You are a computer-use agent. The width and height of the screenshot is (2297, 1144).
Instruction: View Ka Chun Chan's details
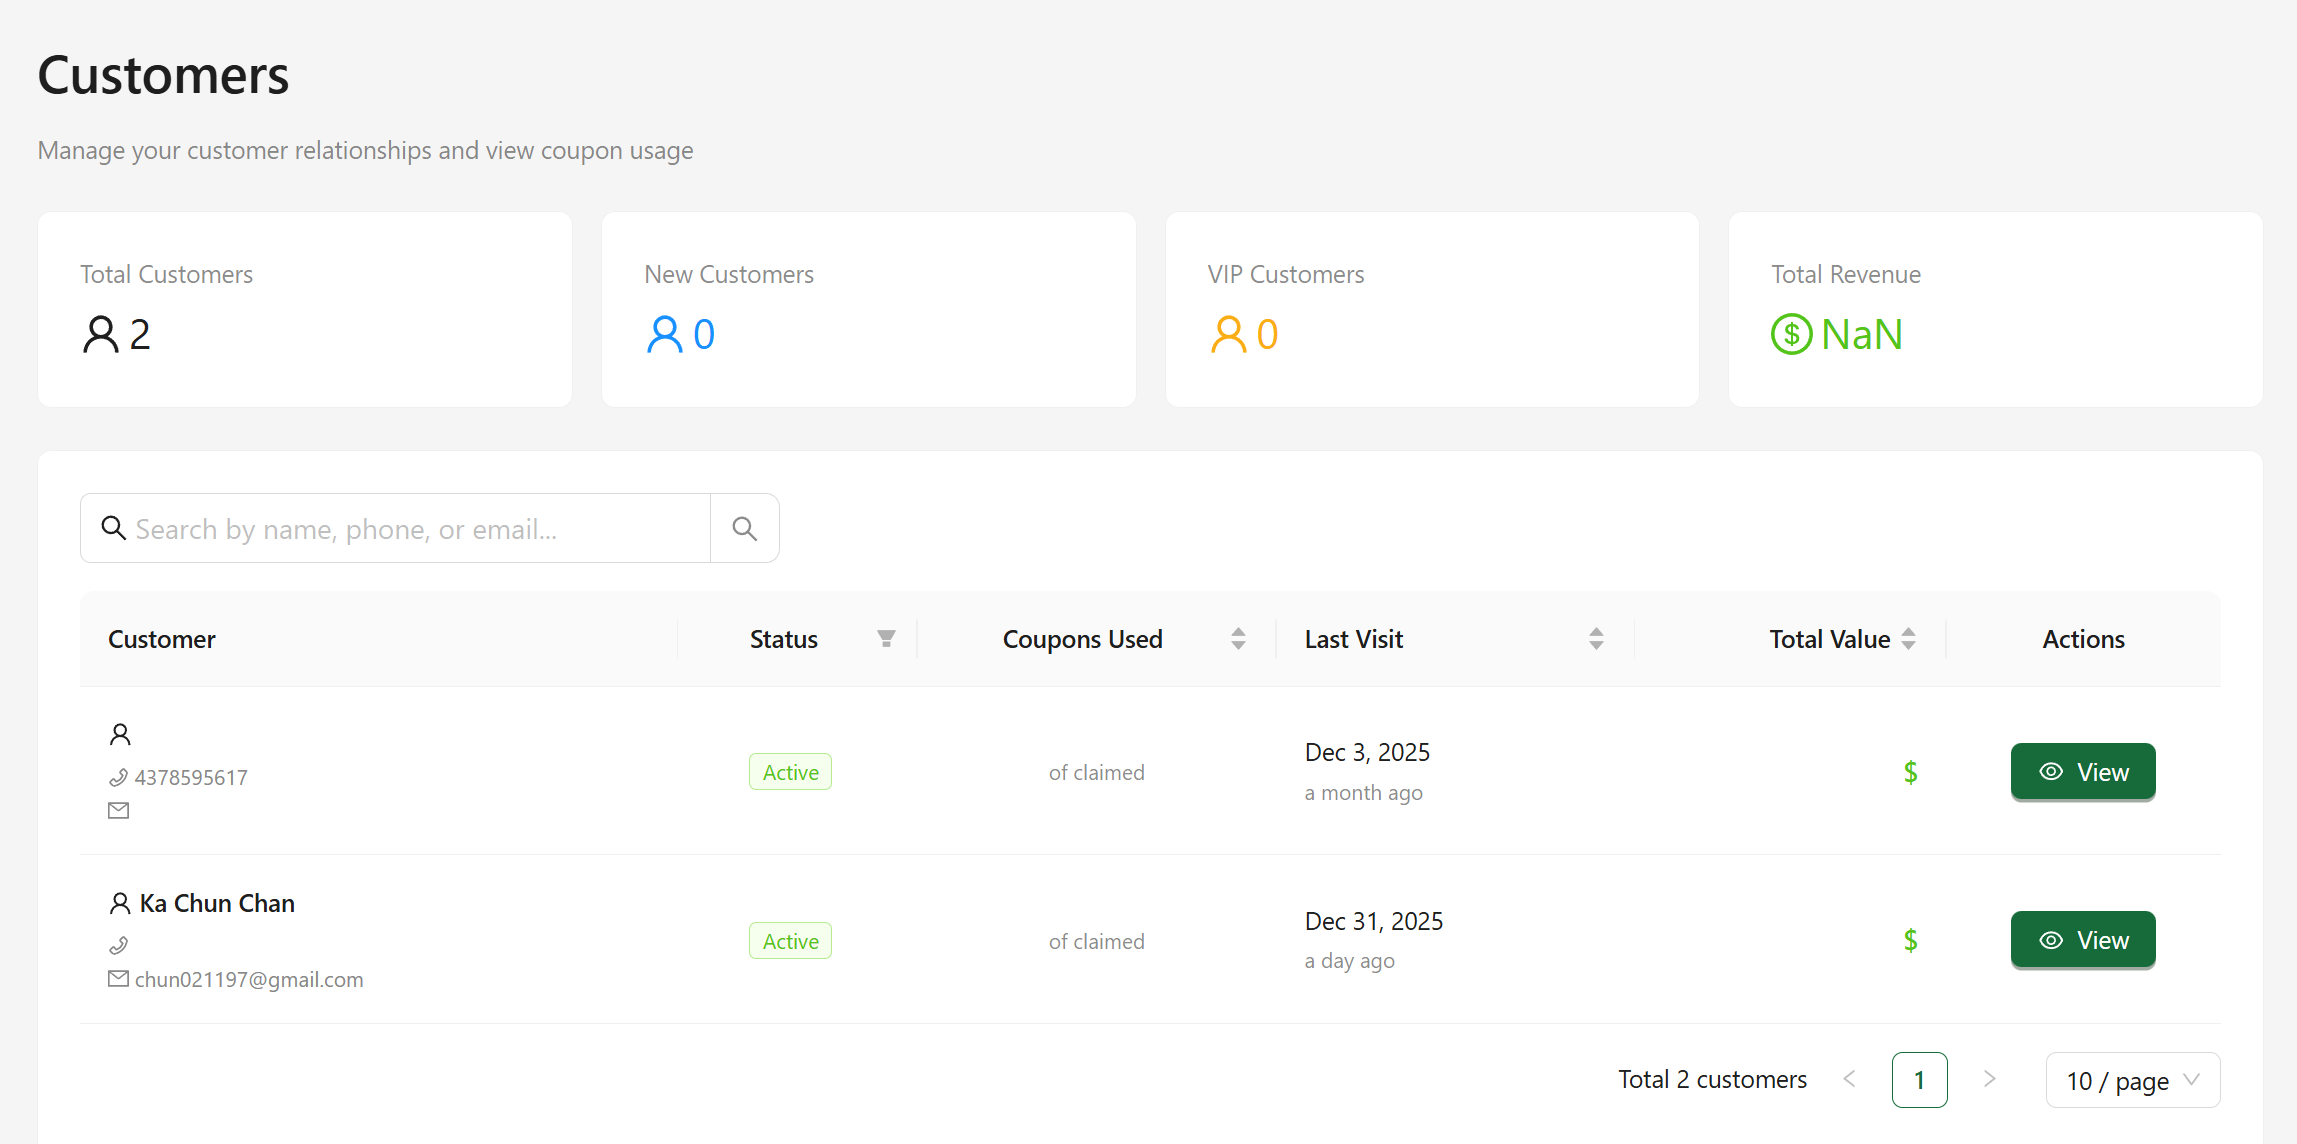[x=2082, y=940]
